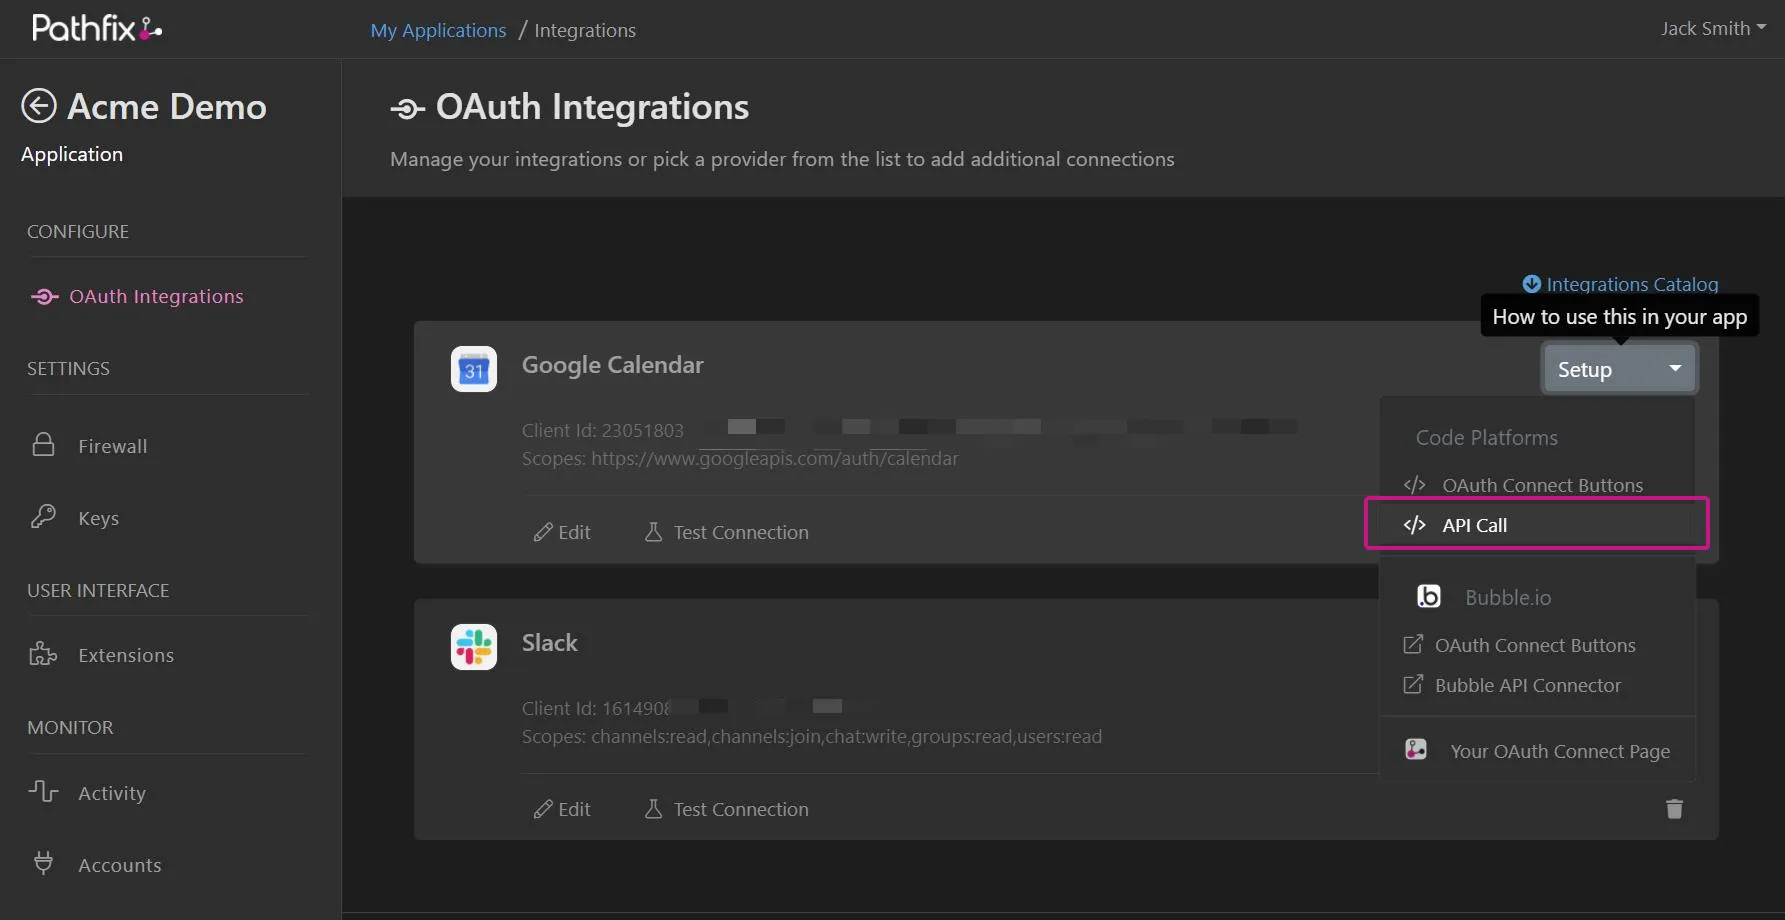Edit the Google Calendar integration
This screenshot has height=920, width=1785.
[562, 532]
